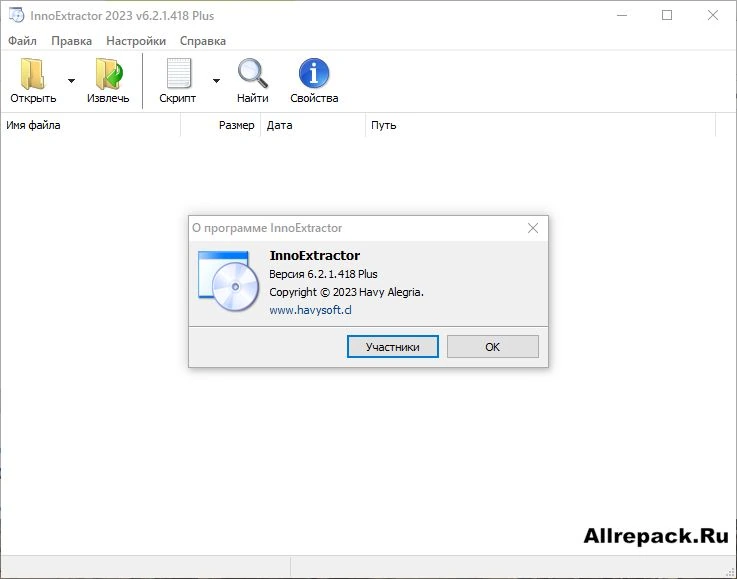
Task: Close the О программе InnoExtractor dialog
Action: (x=533, y=228)
